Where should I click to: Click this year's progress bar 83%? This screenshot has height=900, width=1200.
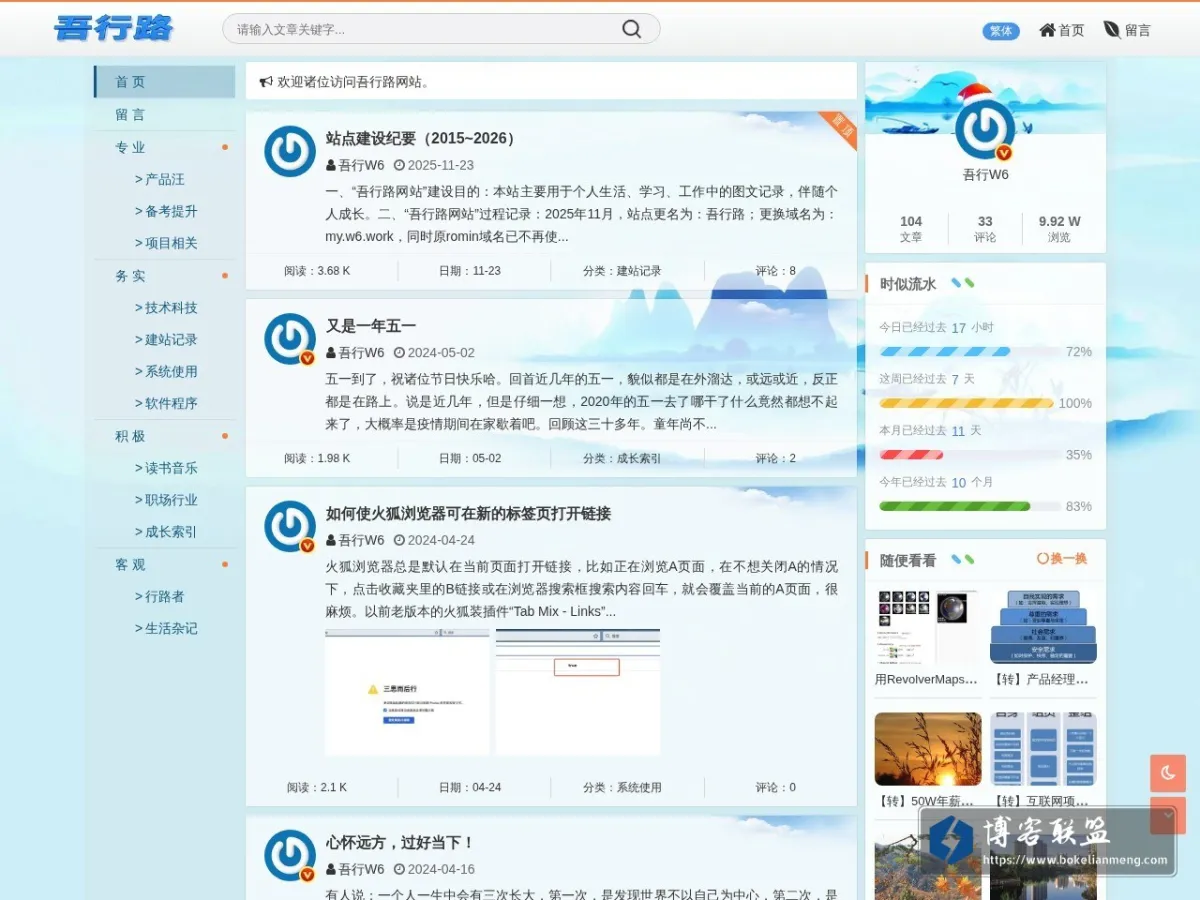tap(968, 506)
